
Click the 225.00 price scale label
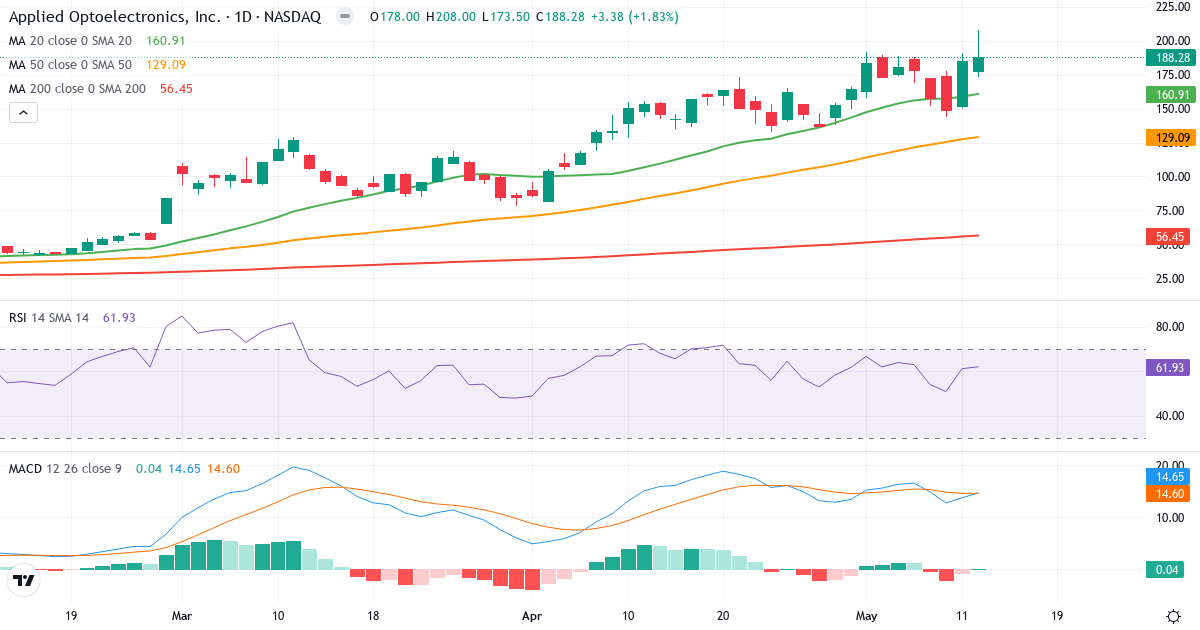click(1172, 7)
